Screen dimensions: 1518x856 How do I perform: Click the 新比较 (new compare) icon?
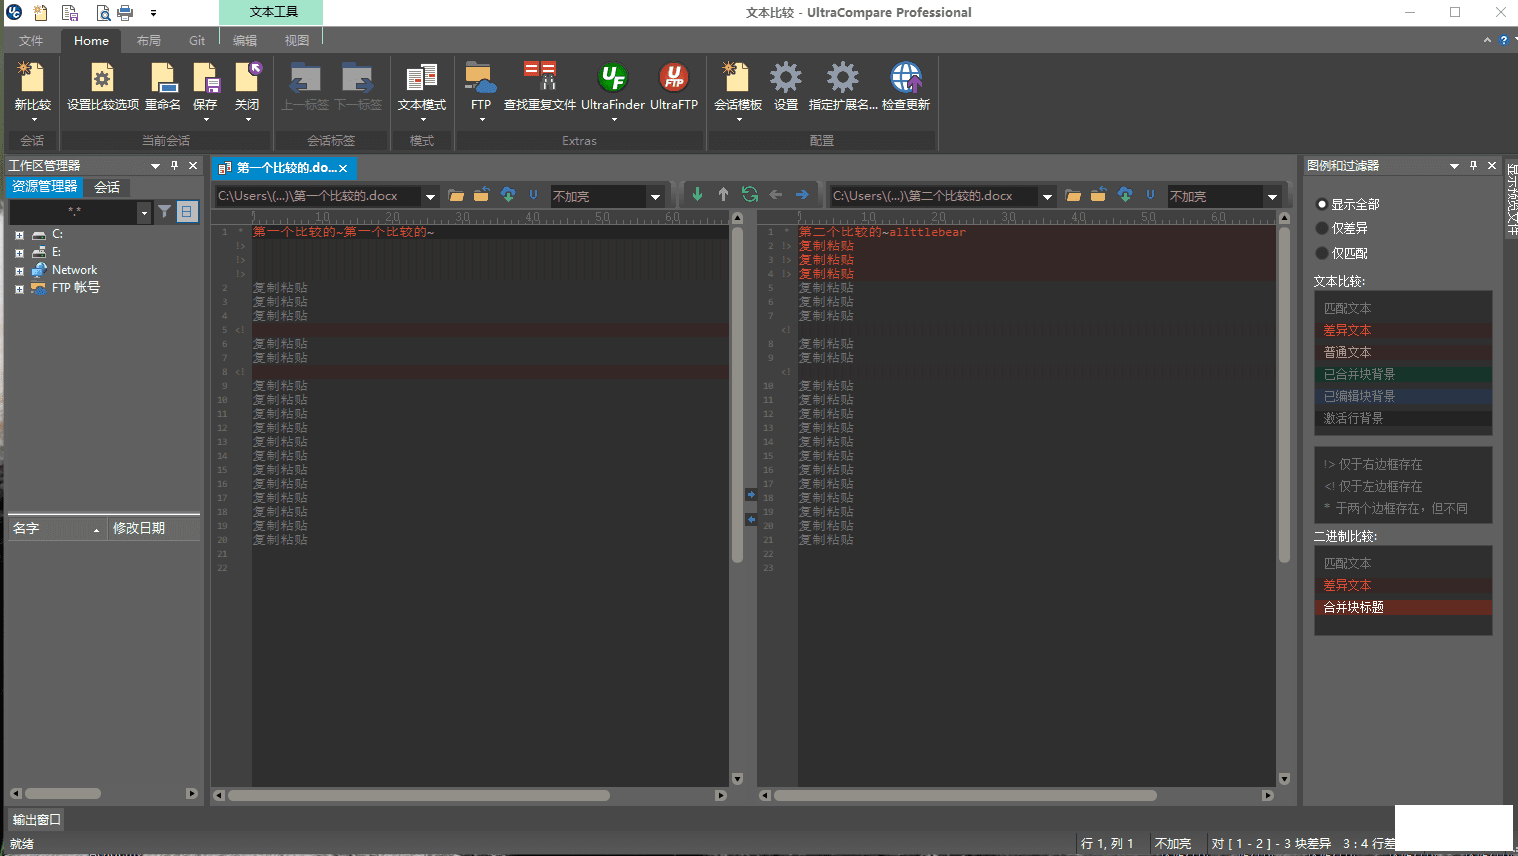tap(31, 78)
